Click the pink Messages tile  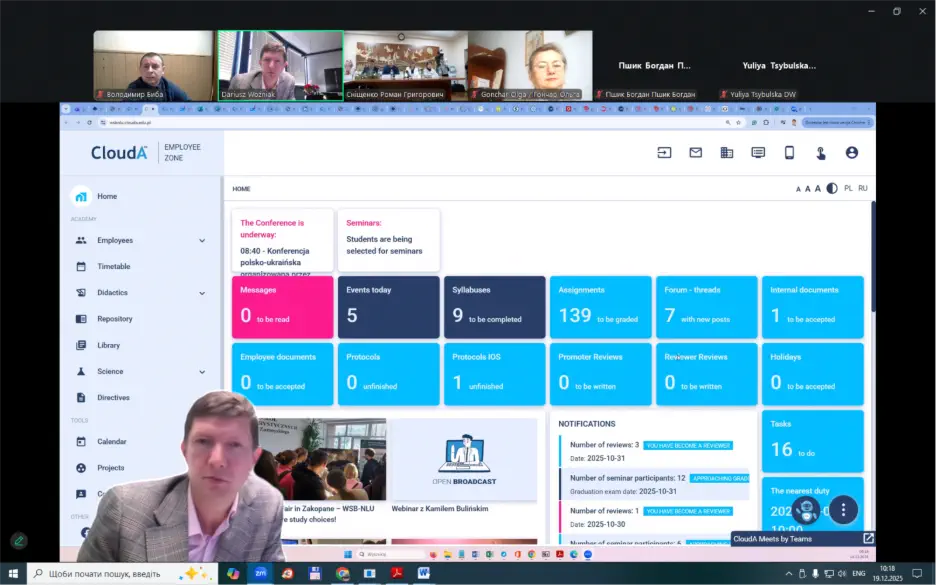(282, 307)
